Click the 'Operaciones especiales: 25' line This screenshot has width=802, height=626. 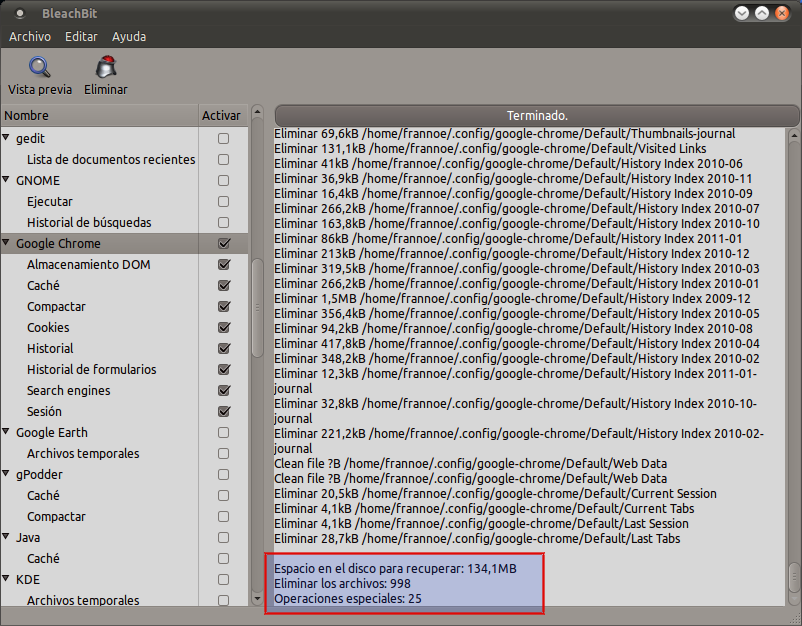point(348,598)
